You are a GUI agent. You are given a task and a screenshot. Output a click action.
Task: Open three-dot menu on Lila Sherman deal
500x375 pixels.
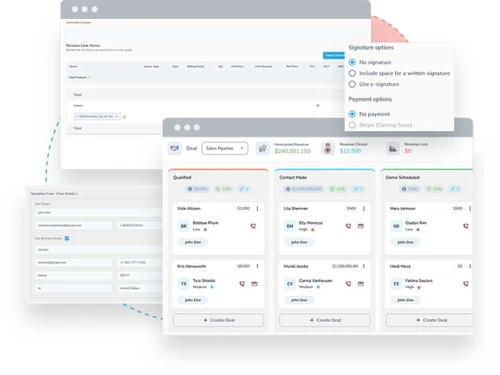click(364, 208)
